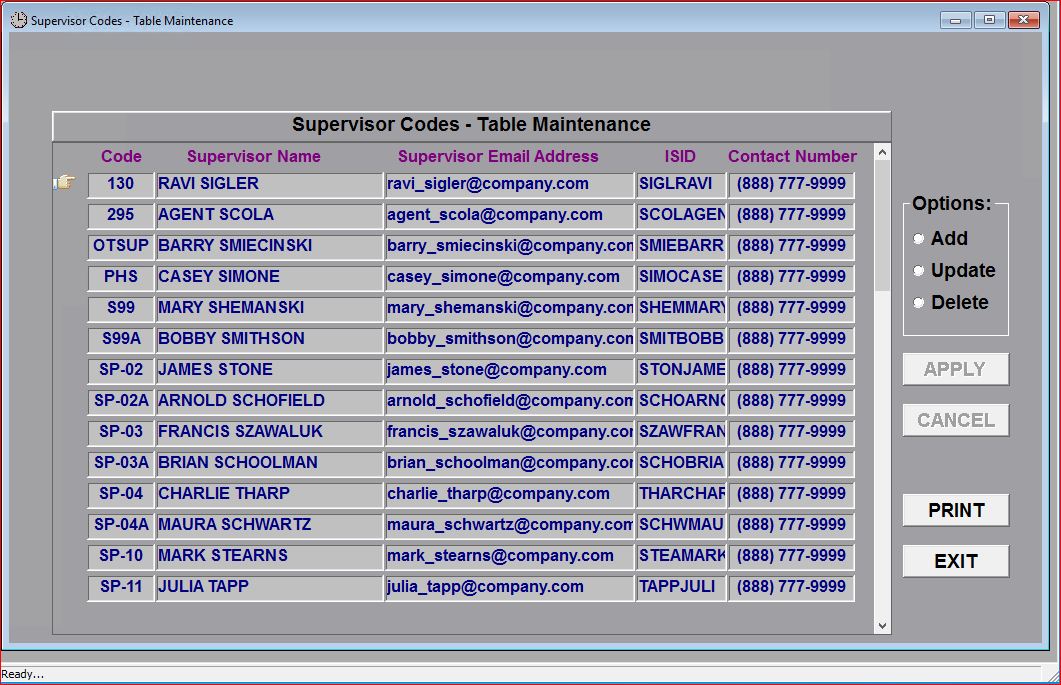Image resolution: width=1061 pixels, height=685 pixels.
Task: Click the OTSUP code field
Action: [121, 246]
